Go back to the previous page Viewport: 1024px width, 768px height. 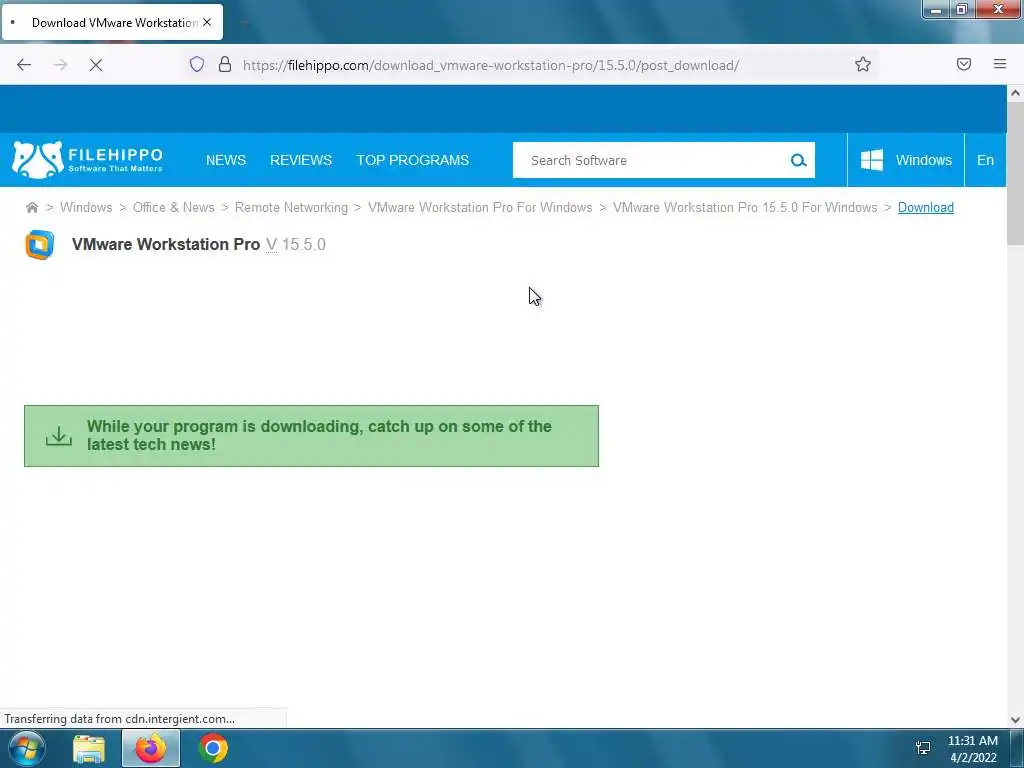pyautogui.click(x=24, y=65)
